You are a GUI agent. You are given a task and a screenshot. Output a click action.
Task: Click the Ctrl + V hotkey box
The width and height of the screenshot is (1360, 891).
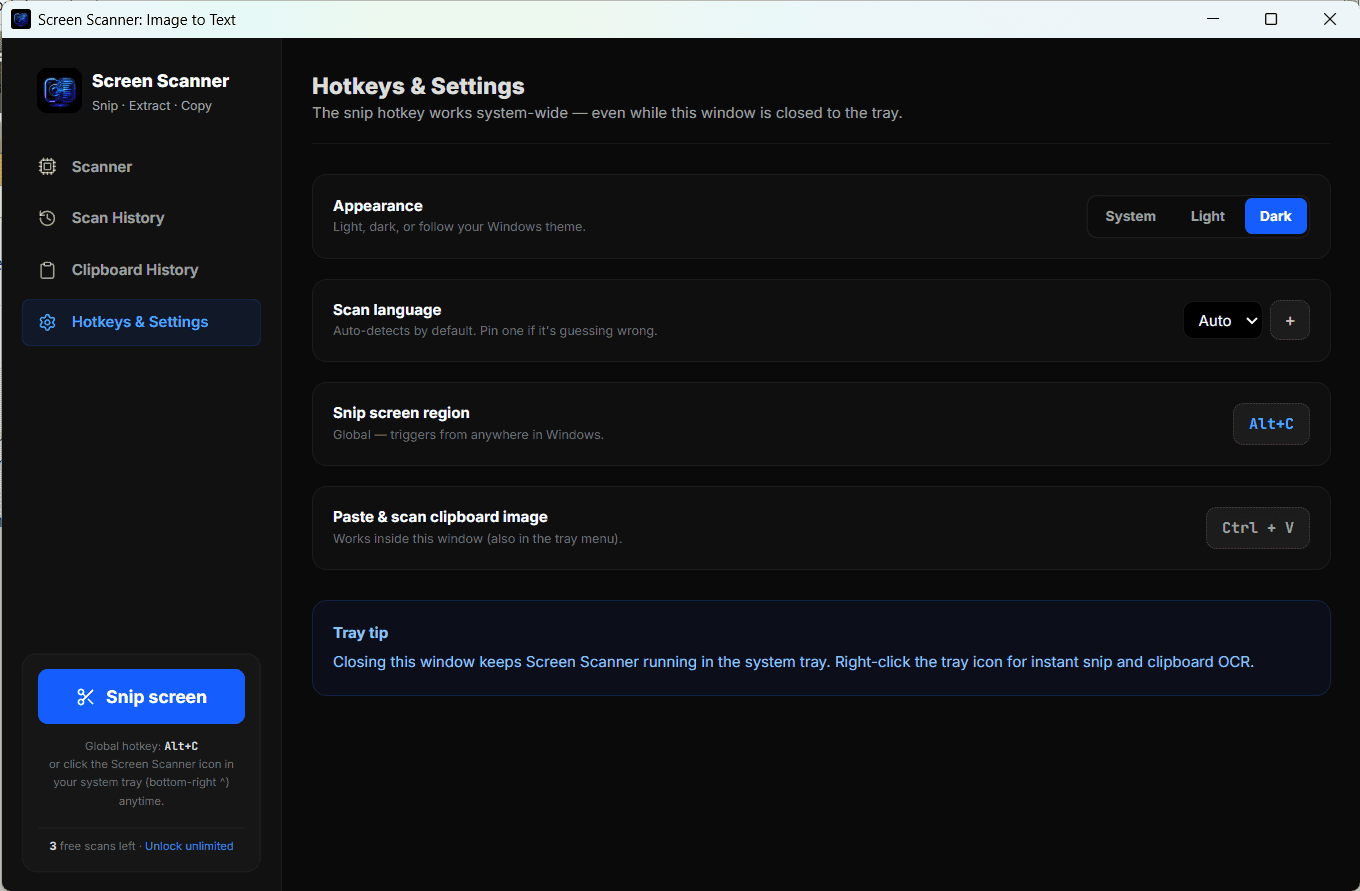click(x=1258, y=528)
